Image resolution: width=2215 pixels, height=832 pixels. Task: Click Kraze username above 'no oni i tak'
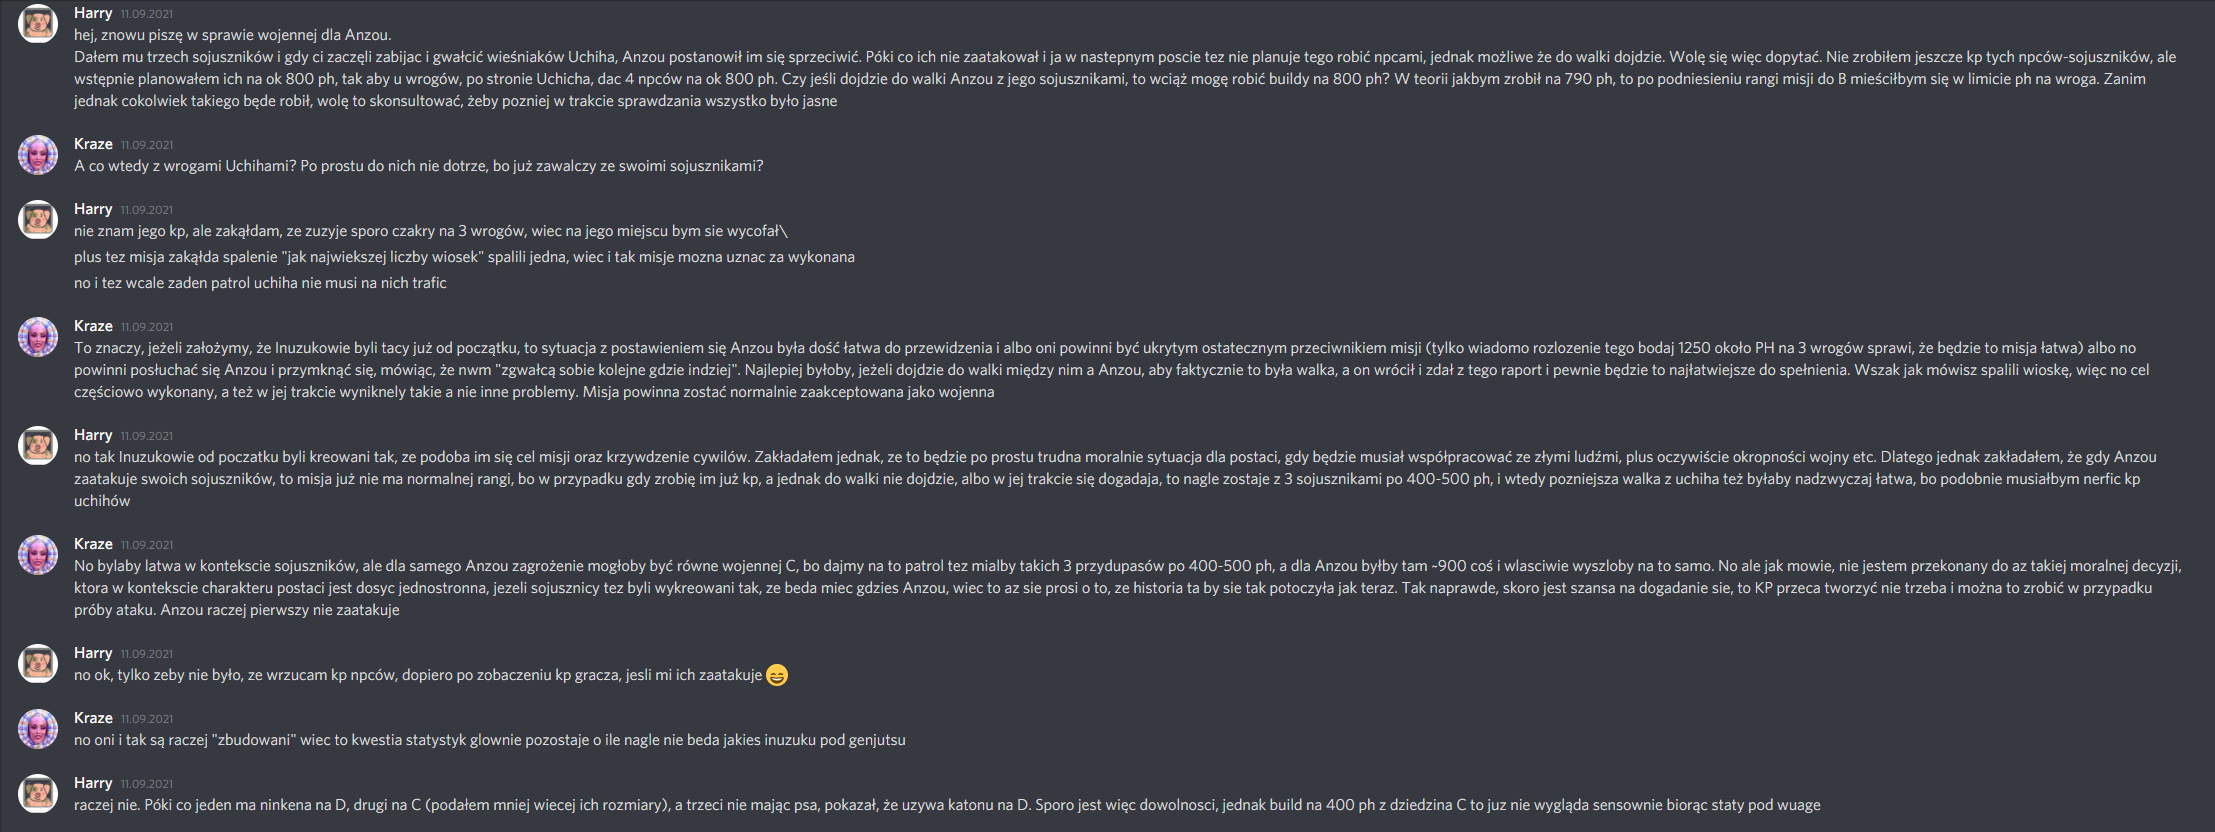click(x=93, y=718)
